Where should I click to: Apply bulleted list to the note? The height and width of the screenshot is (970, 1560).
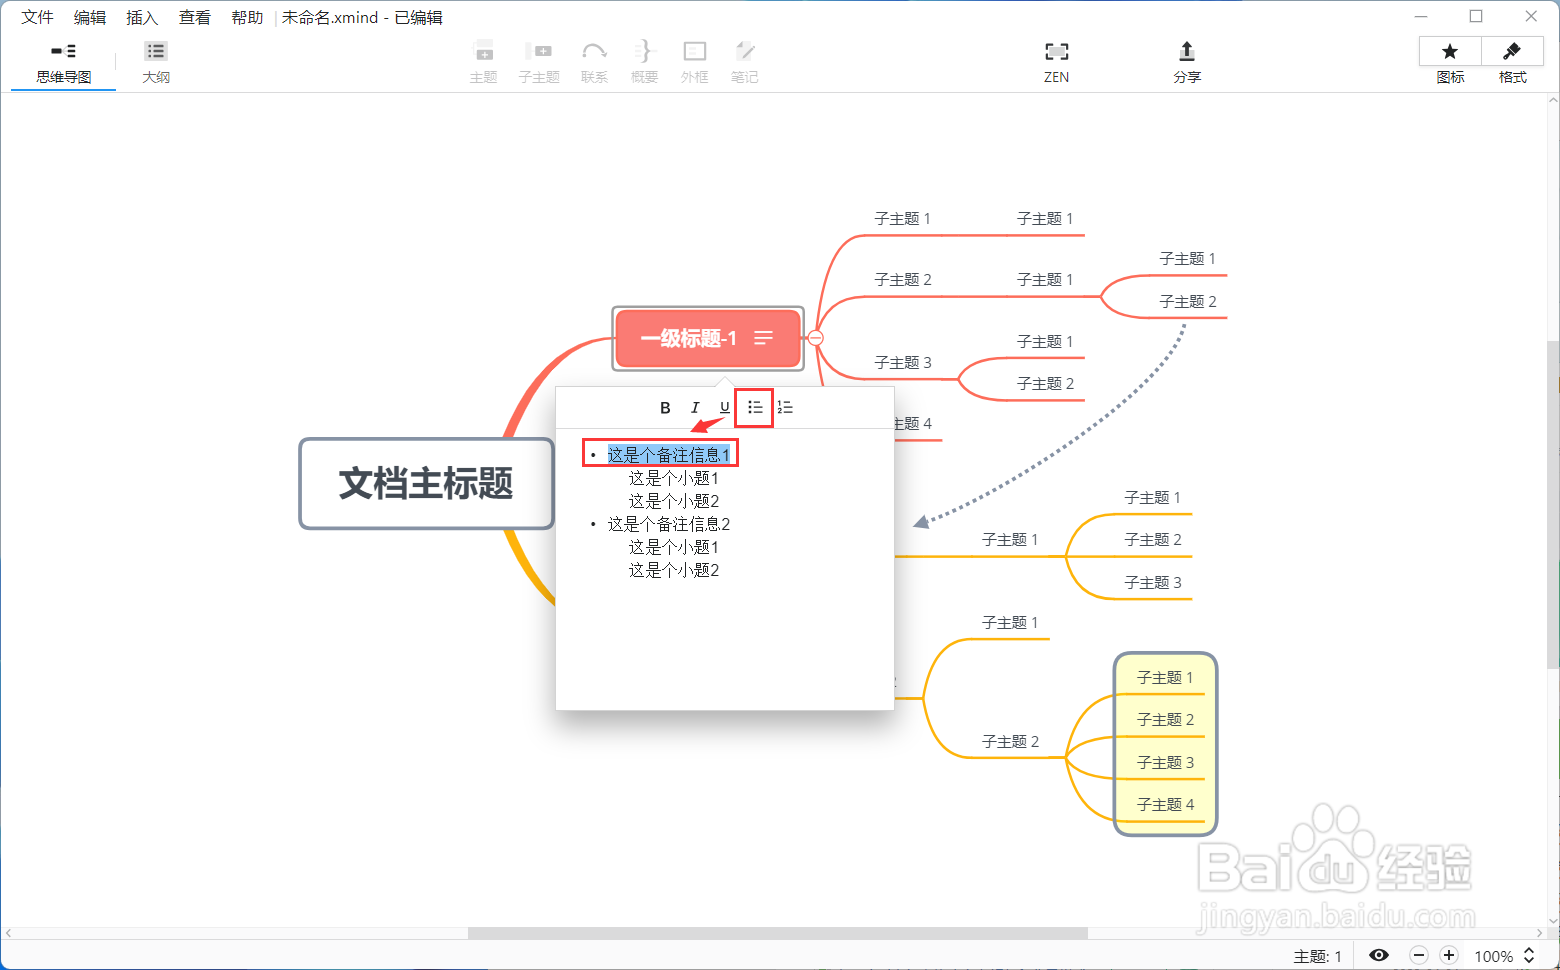tap(755, 408)
